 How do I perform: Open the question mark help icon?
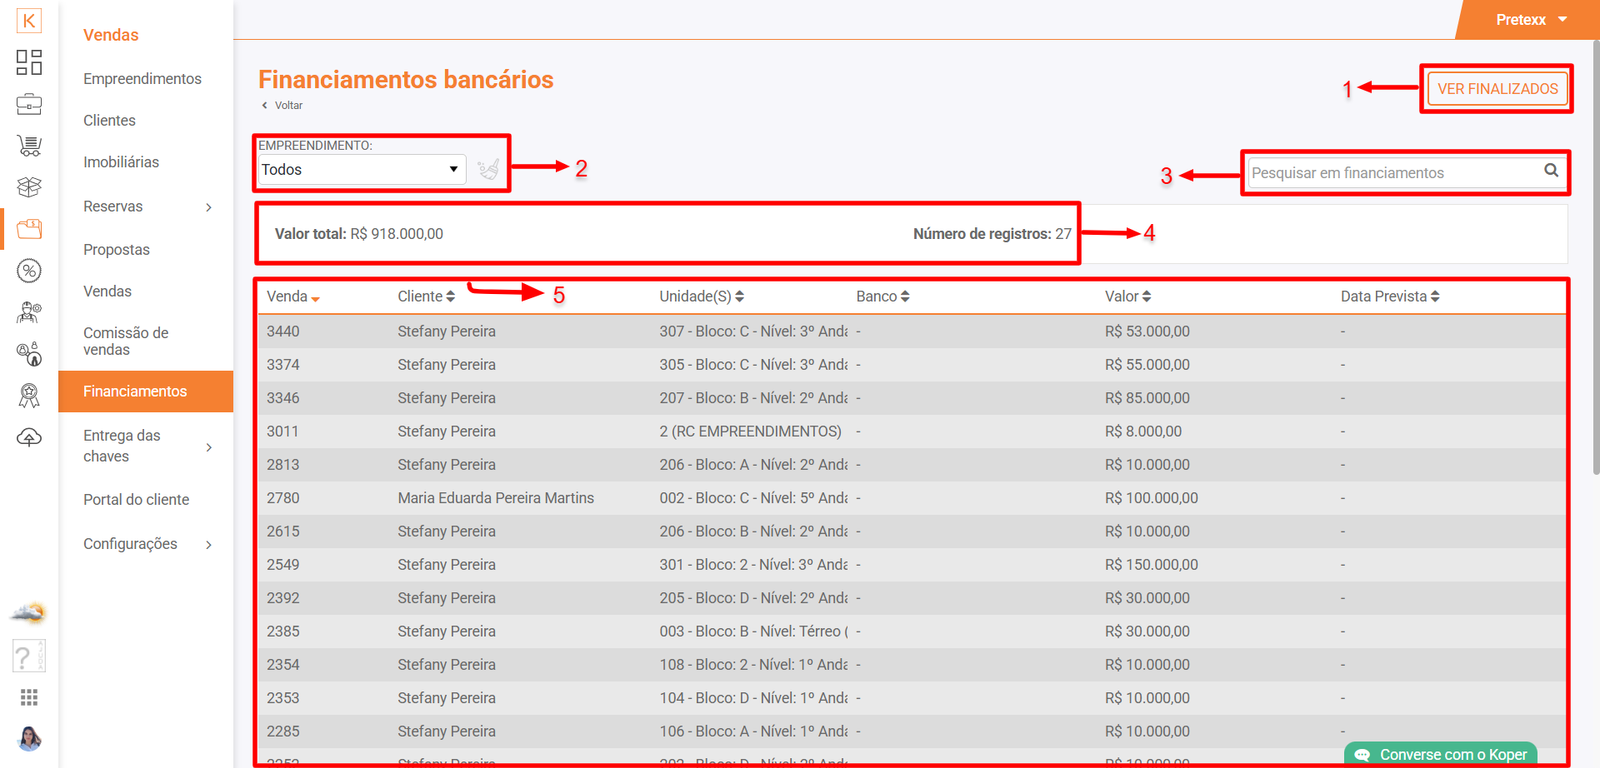point(24,657)
